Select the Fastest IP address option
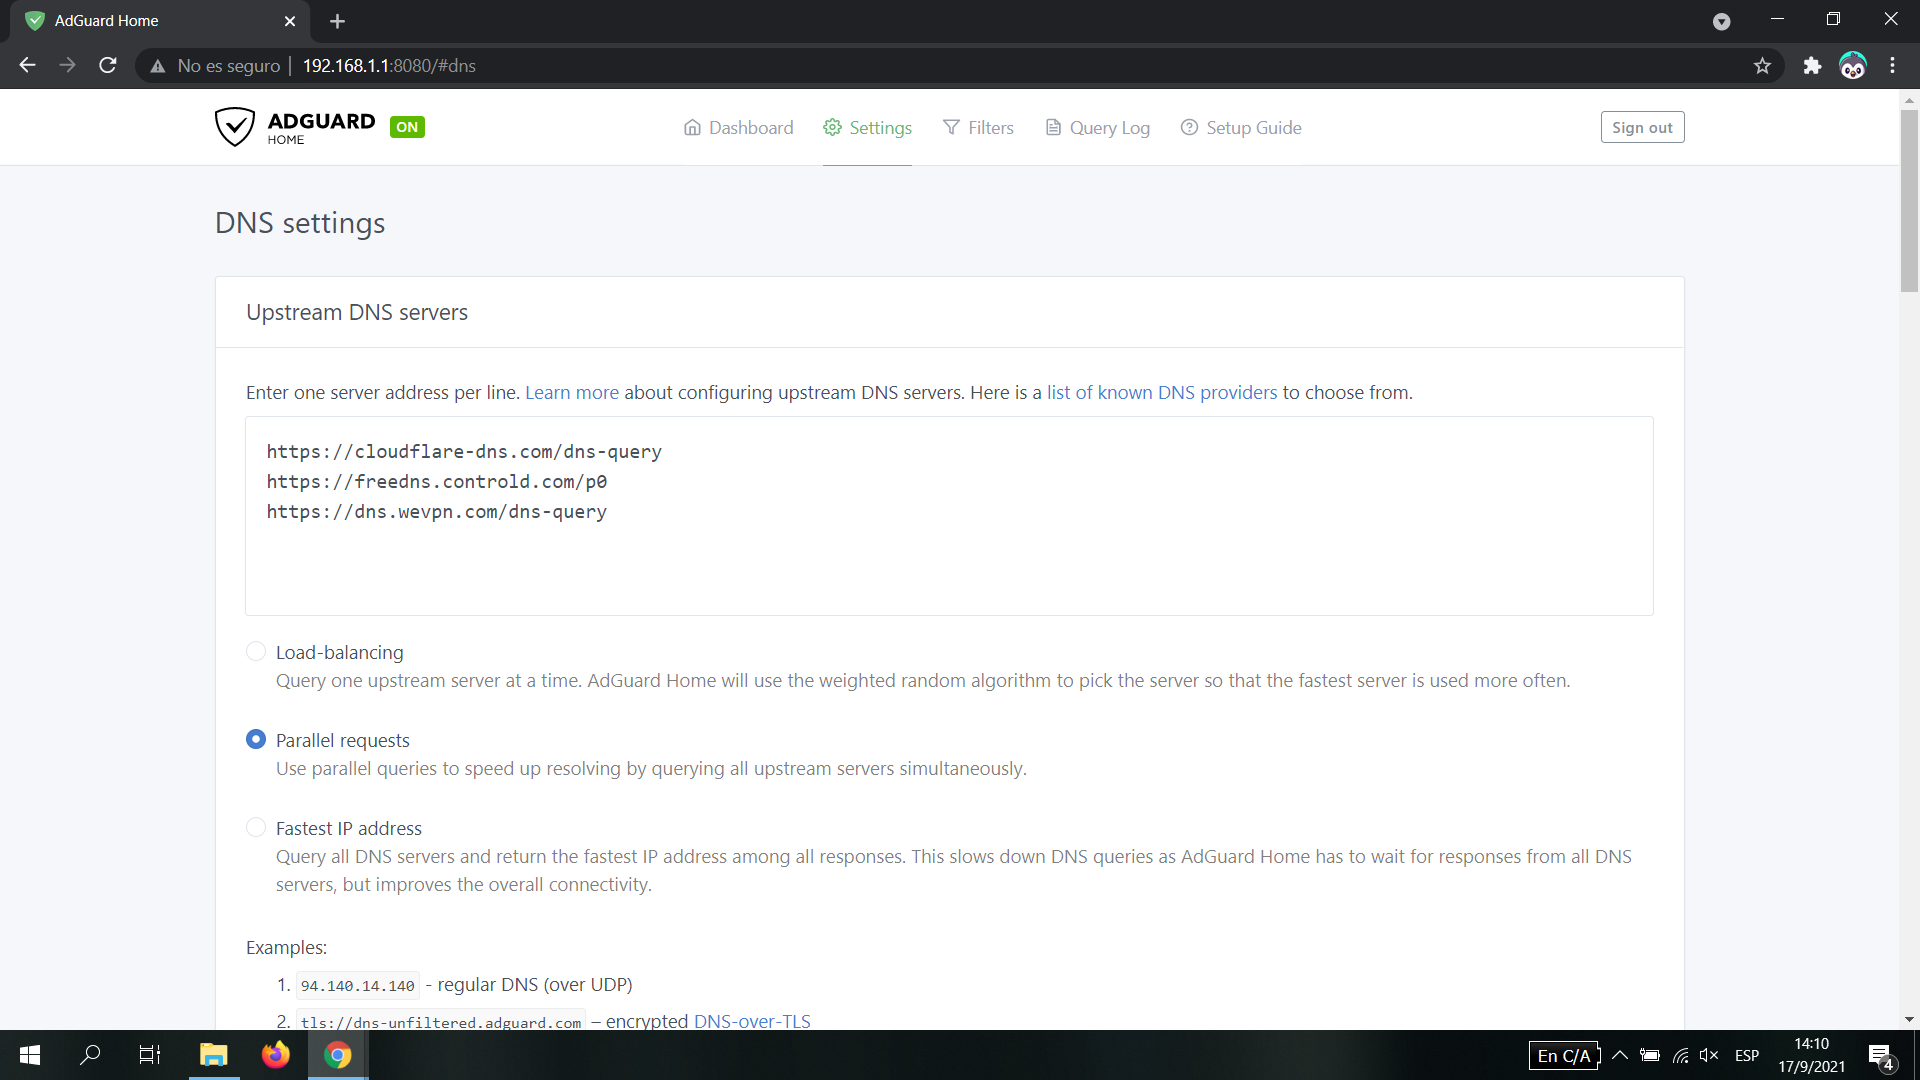This screenshot has height=1080, width=1920. tap(256, 828)
